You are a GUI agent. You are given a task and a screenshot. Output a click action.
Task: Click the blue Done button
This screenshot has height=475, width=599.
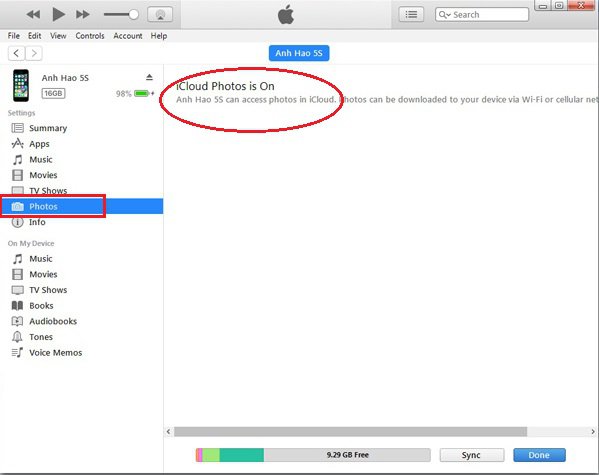pos(539,455)
